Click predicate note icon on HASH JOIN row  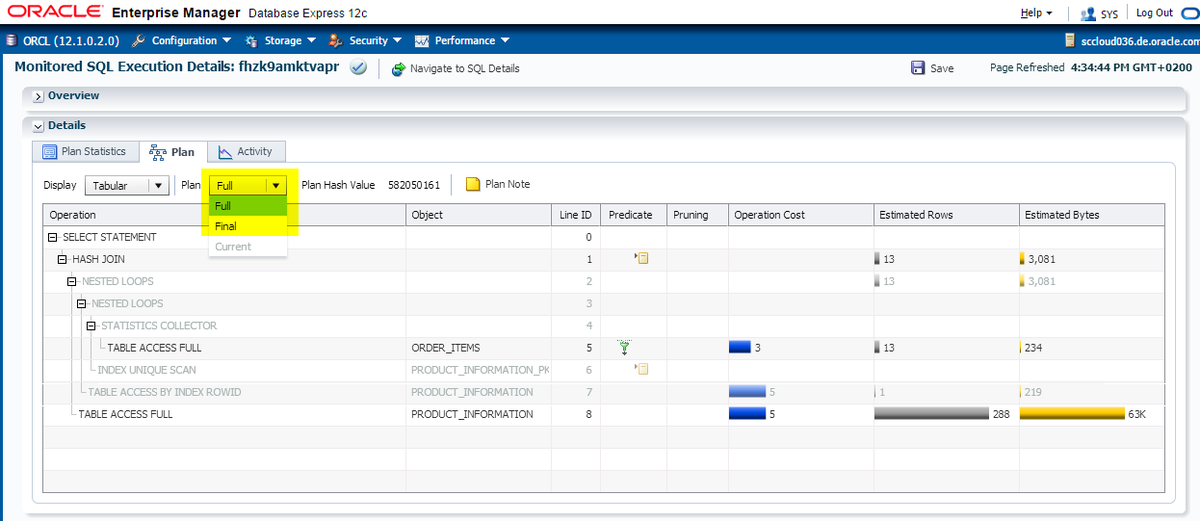(642, 259)
